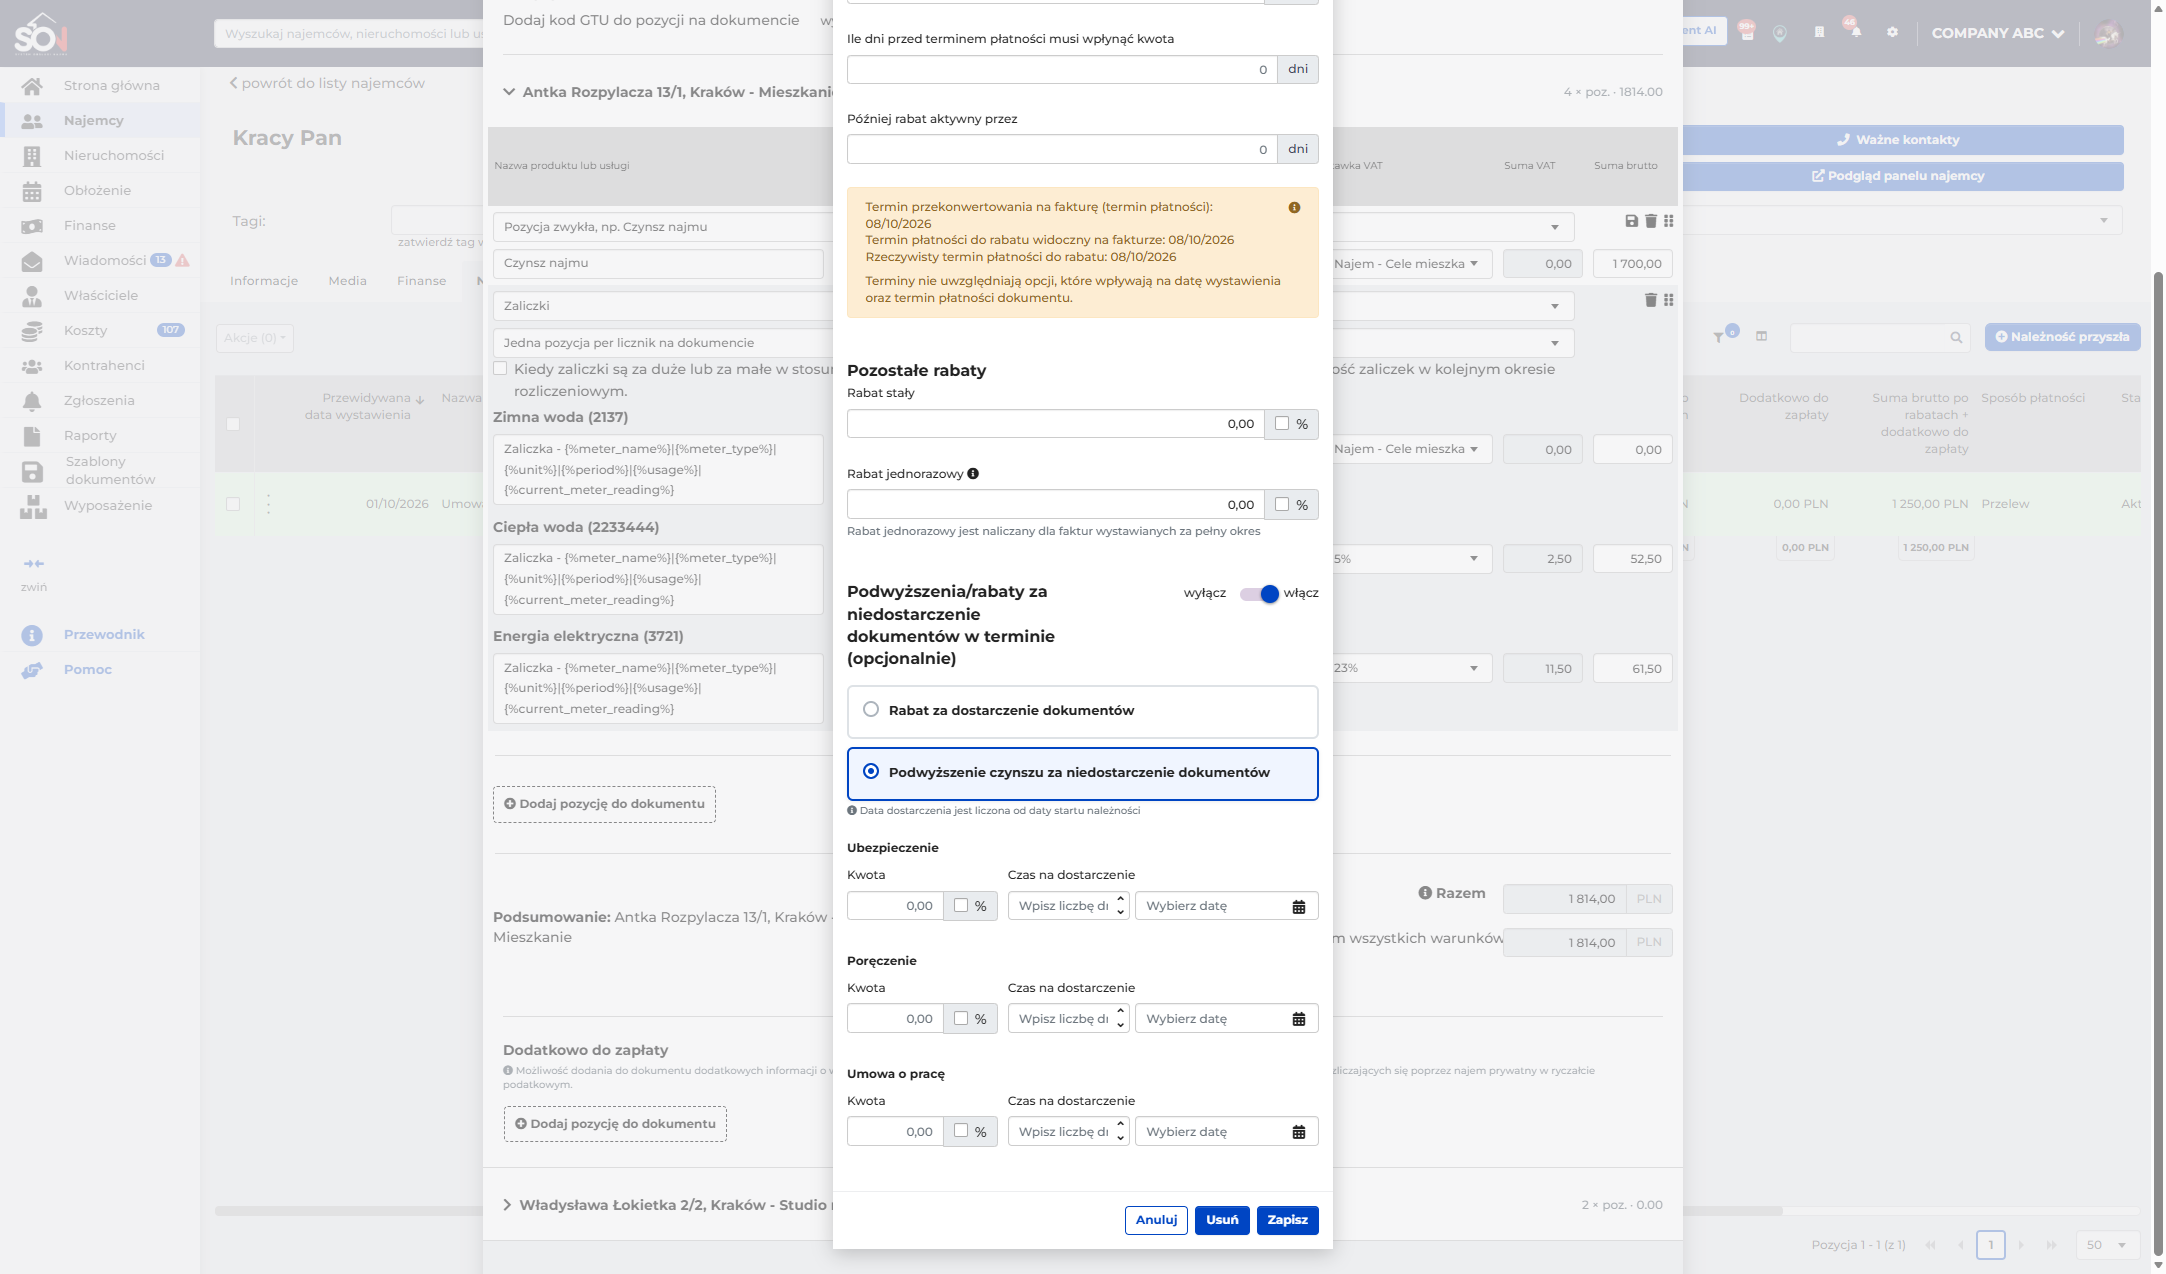
Task: Open calendar picker in Ubezpieczenie row
Action: coord(1299,907)
